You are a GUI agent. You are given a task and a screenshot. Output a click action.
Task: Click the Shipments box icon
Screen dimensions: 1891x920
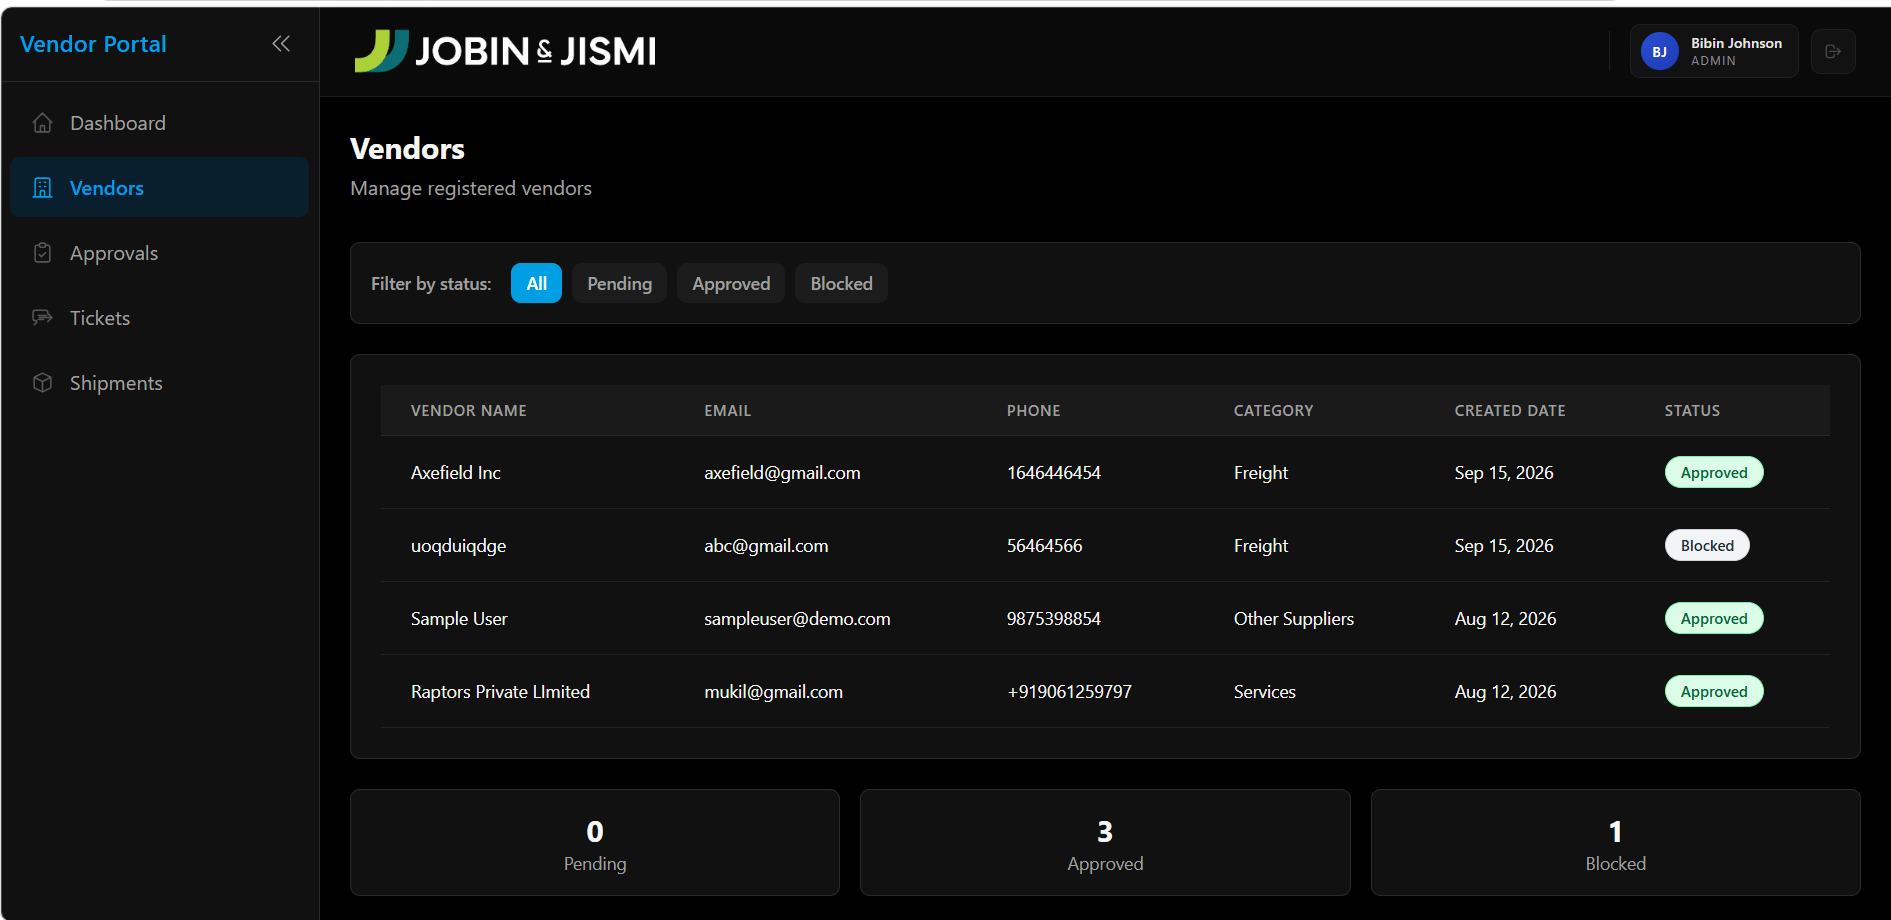pos(42,383)
